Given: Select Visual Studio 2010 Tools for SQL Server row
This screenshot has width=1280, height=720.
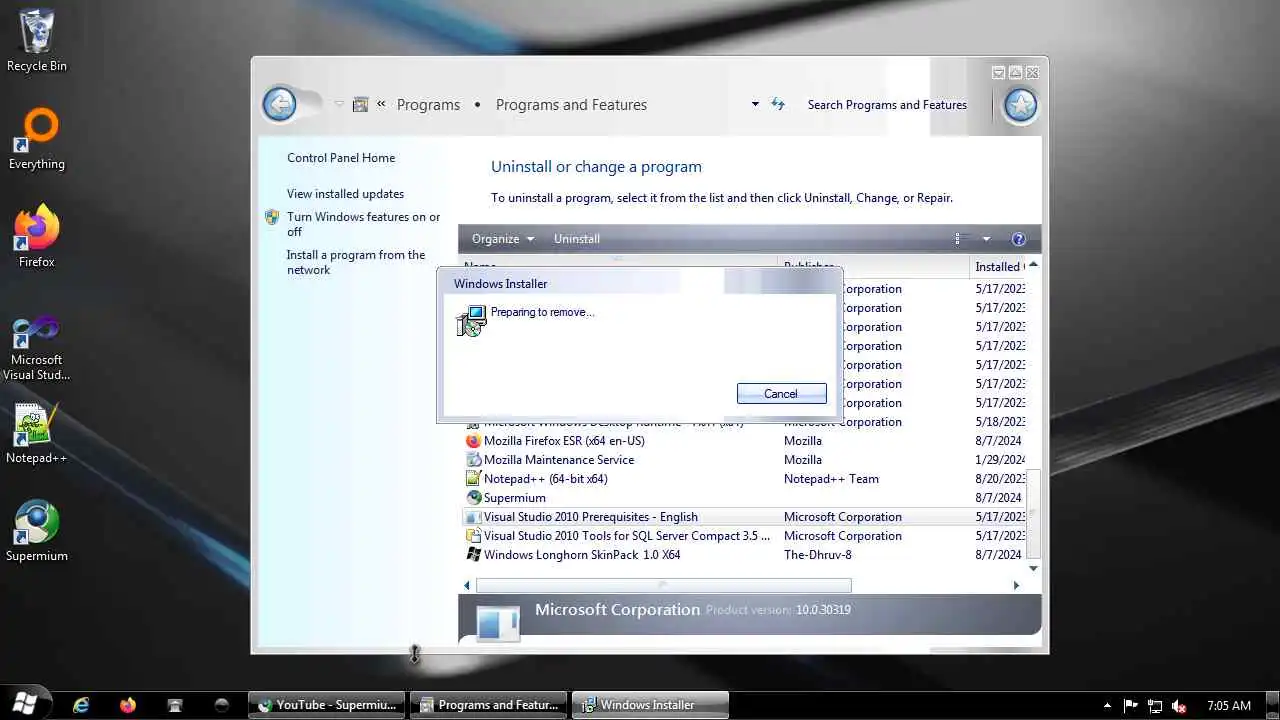Looking at the screenshot, I should [x=743, y=536].
